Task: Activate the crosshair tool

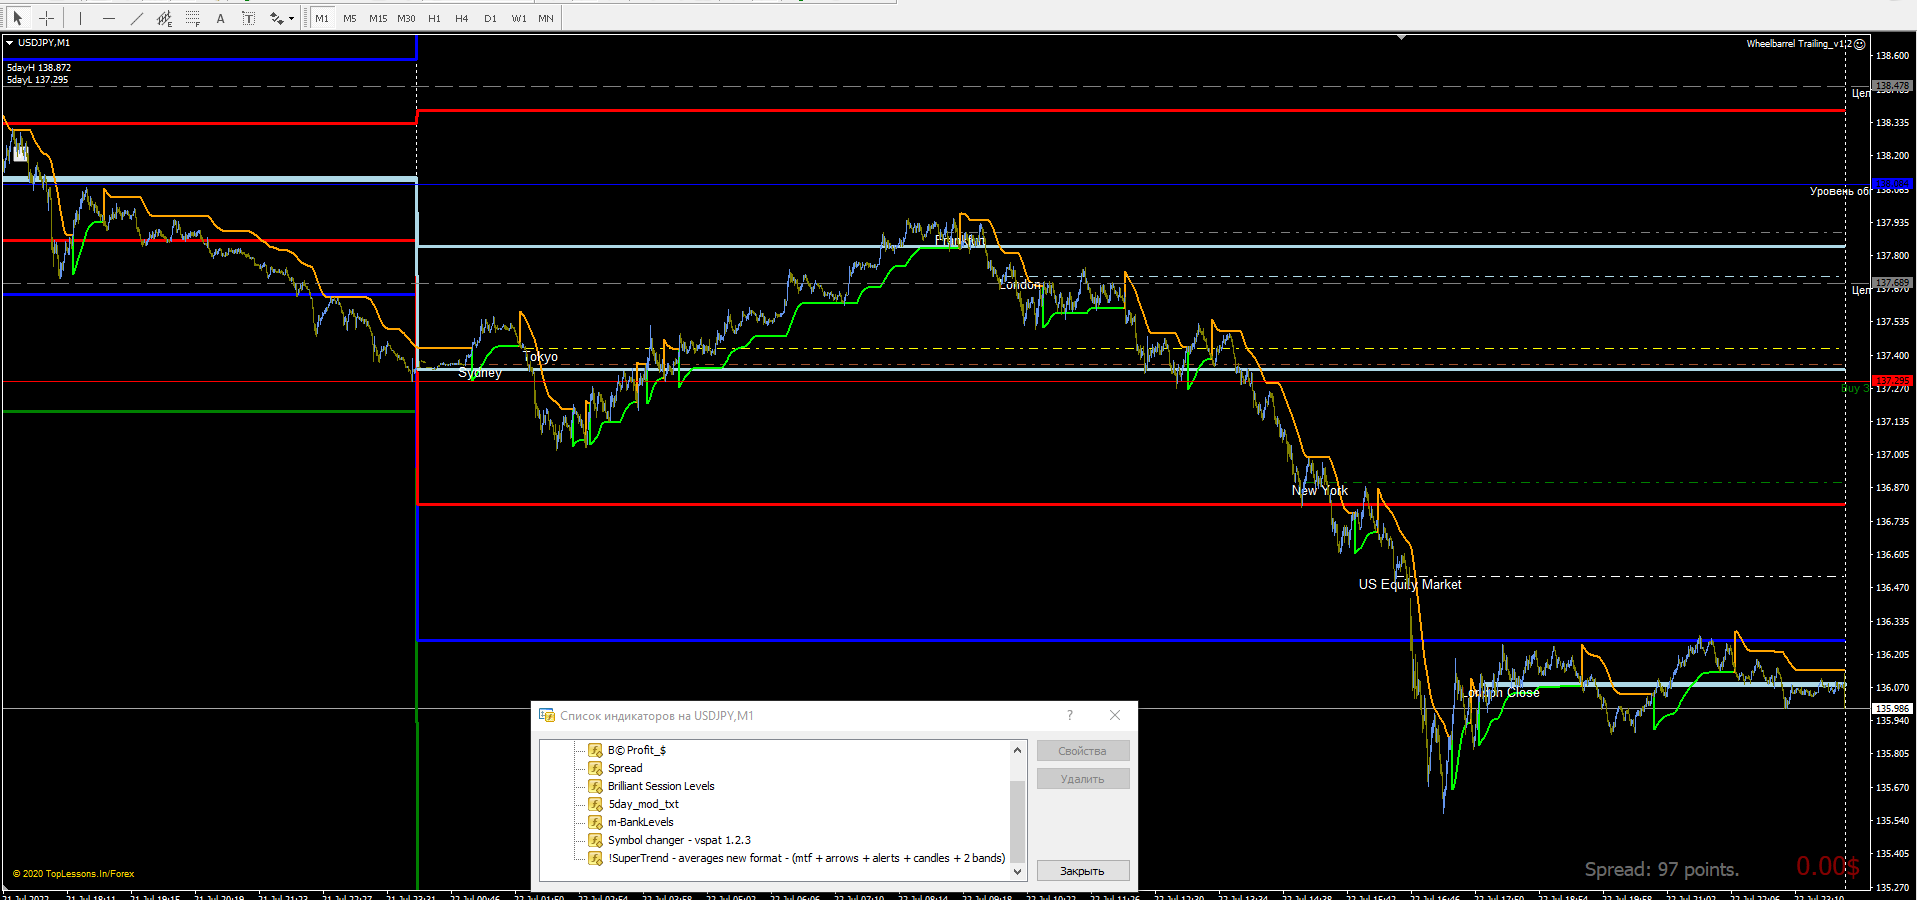Action: click(x=46, y=18)
